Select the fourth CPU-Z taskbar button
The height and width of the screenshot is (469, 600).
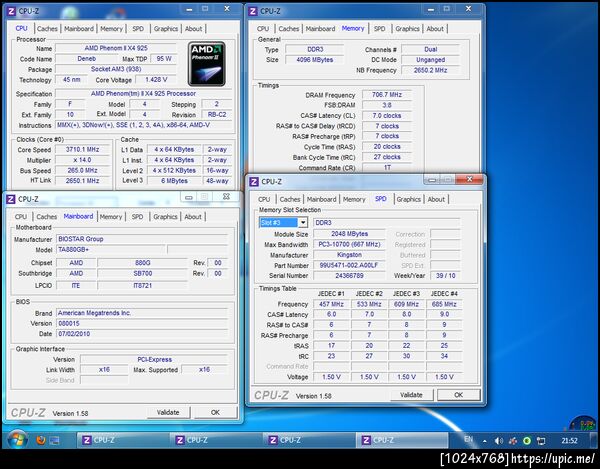pos(402,440)
